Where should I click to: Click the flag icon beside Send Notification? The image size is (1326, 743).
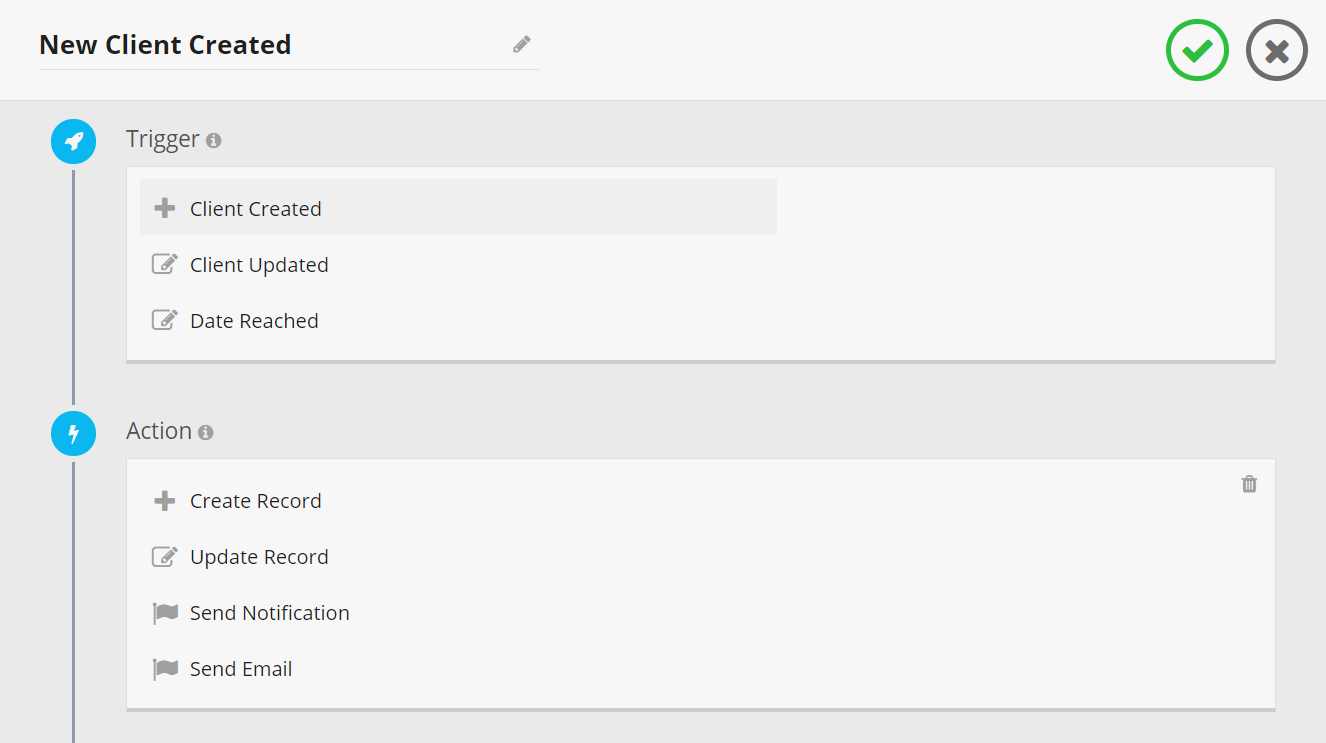(x=165, y=613)
